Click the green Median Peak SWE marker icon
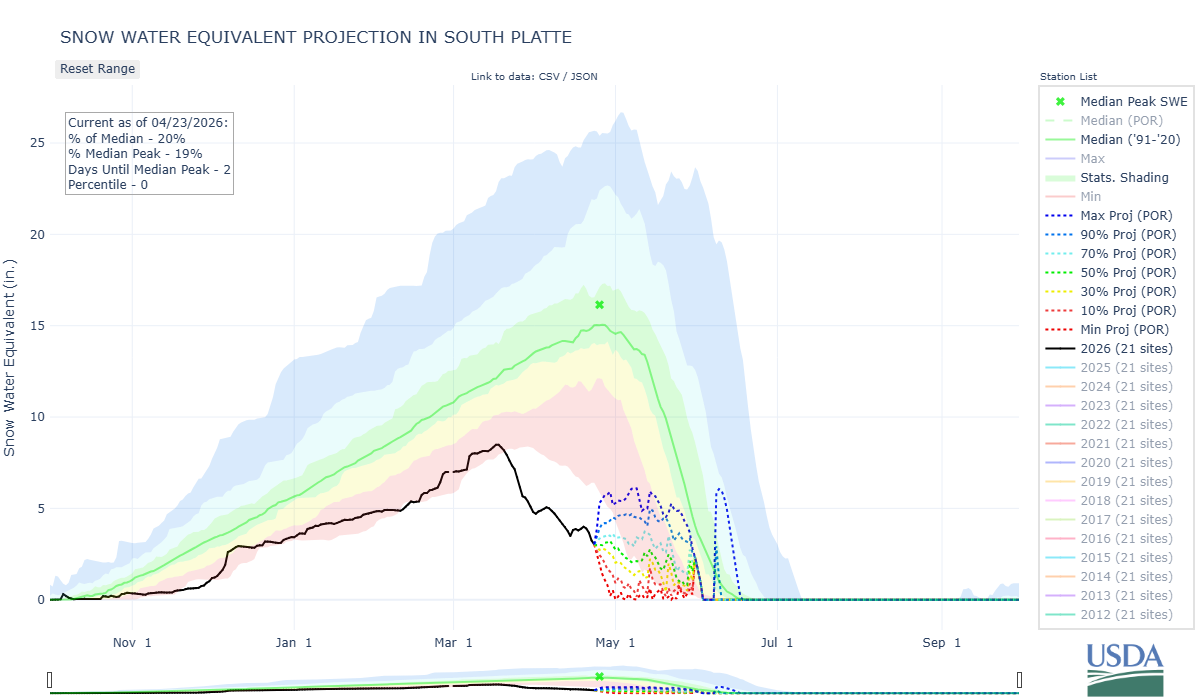 (1059, 101)
